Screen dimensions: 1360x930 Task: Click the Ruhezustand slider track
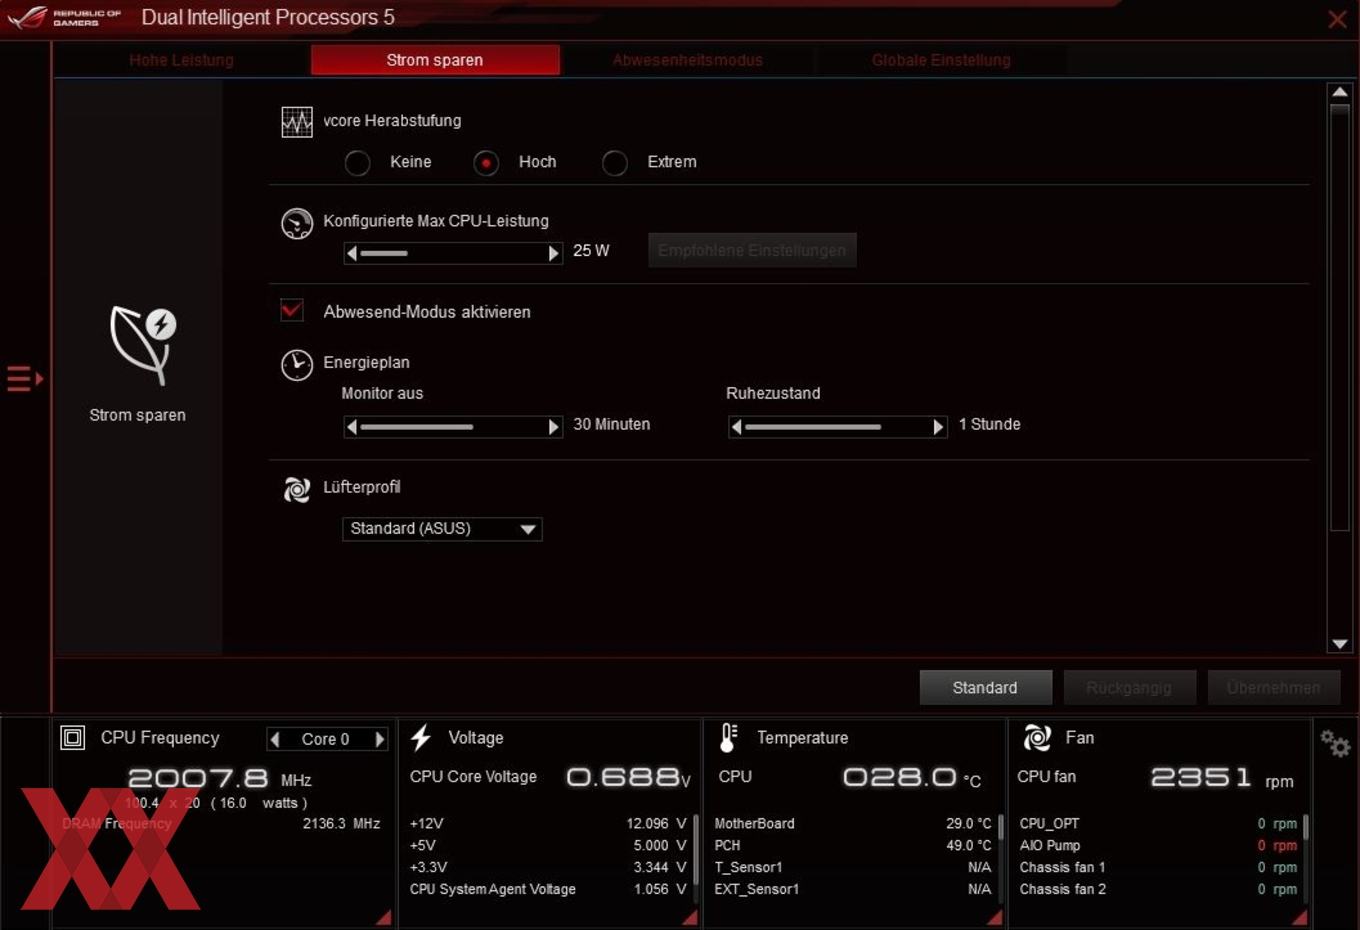pos(838,428)
